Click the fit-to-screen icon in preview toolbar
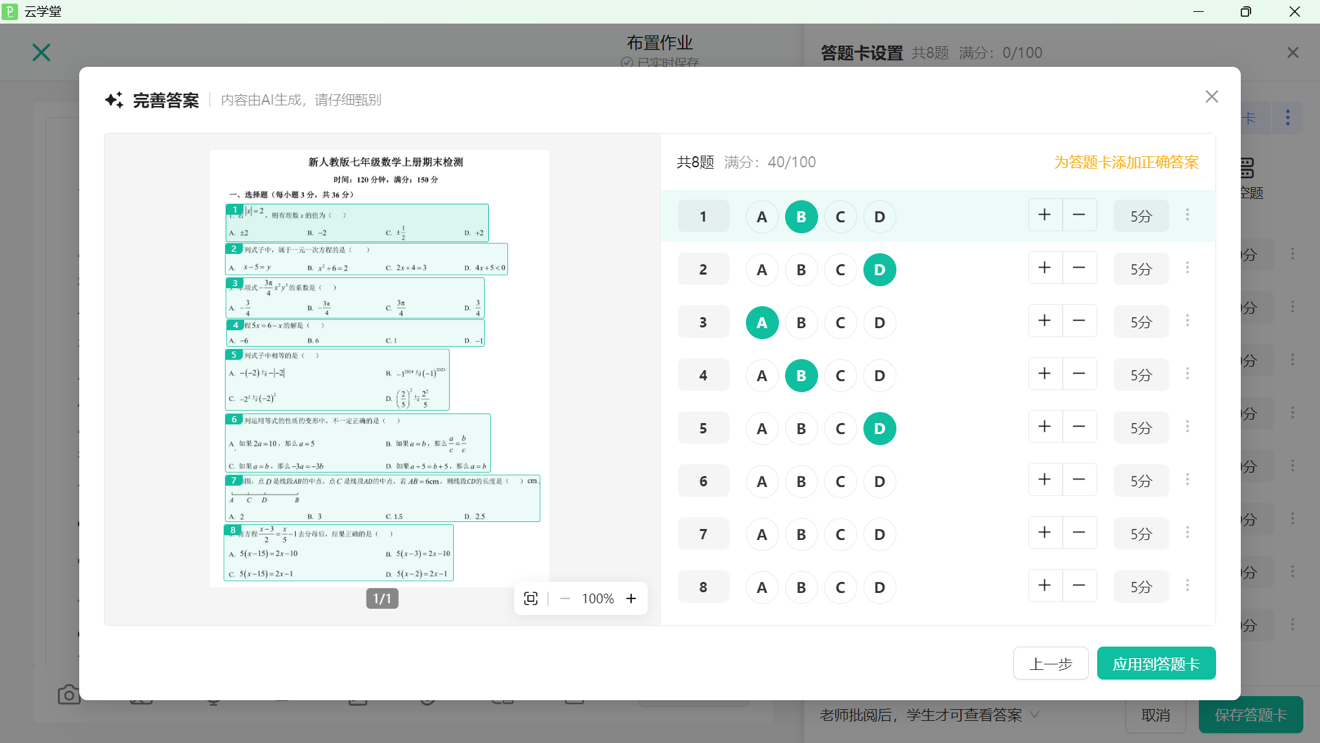1320x743 pixels. tap(531, 599)
